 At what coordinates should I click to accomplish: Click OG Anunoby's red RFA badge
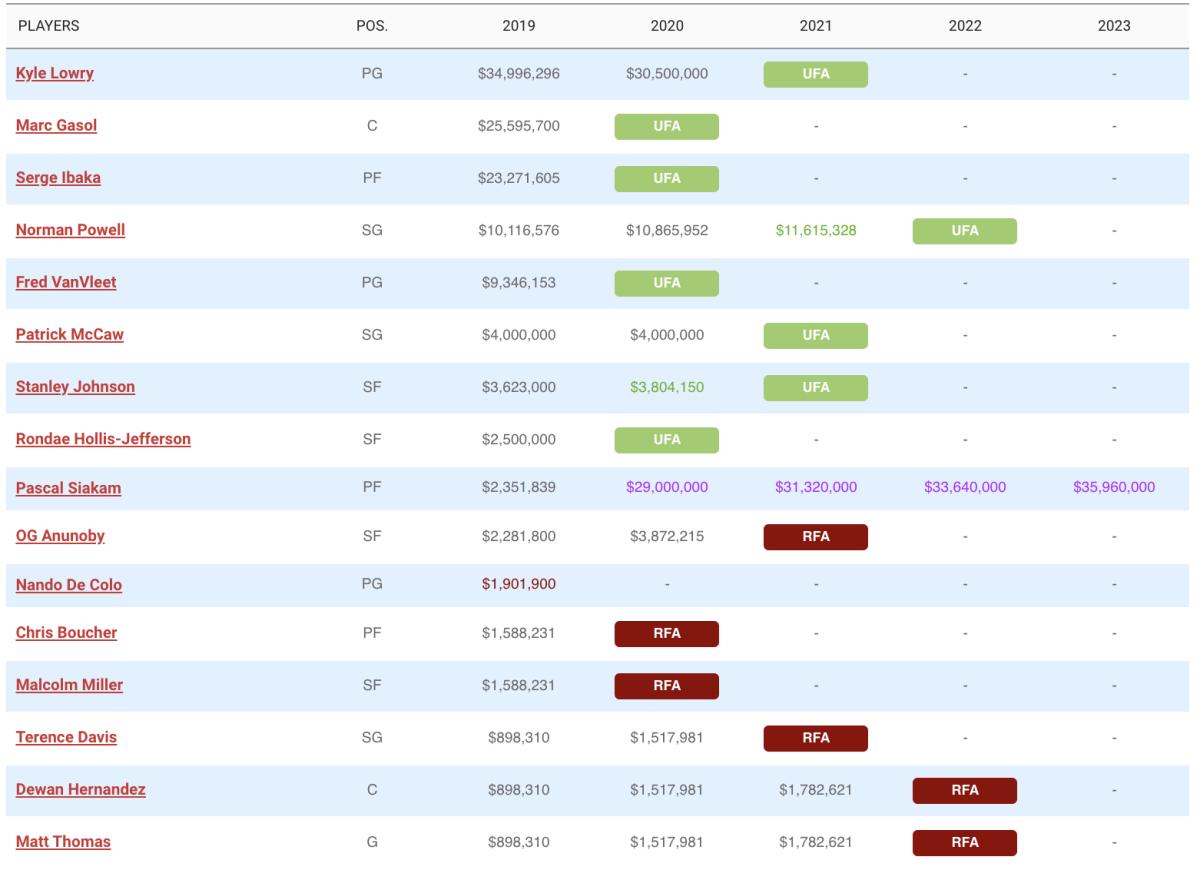[x=815, y=537]
